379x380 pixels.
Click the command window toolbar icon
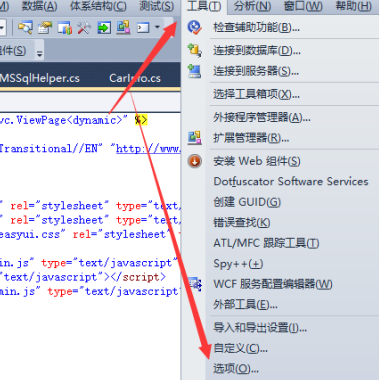143,28
